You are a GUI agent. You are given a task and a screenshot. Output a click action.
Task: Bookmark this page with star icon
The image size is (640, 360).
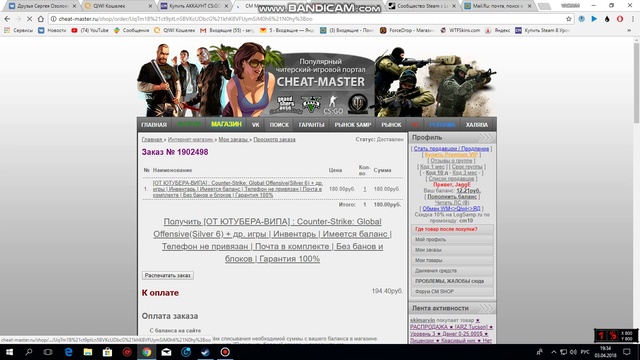pyautogui.click(x=569, y=19)
